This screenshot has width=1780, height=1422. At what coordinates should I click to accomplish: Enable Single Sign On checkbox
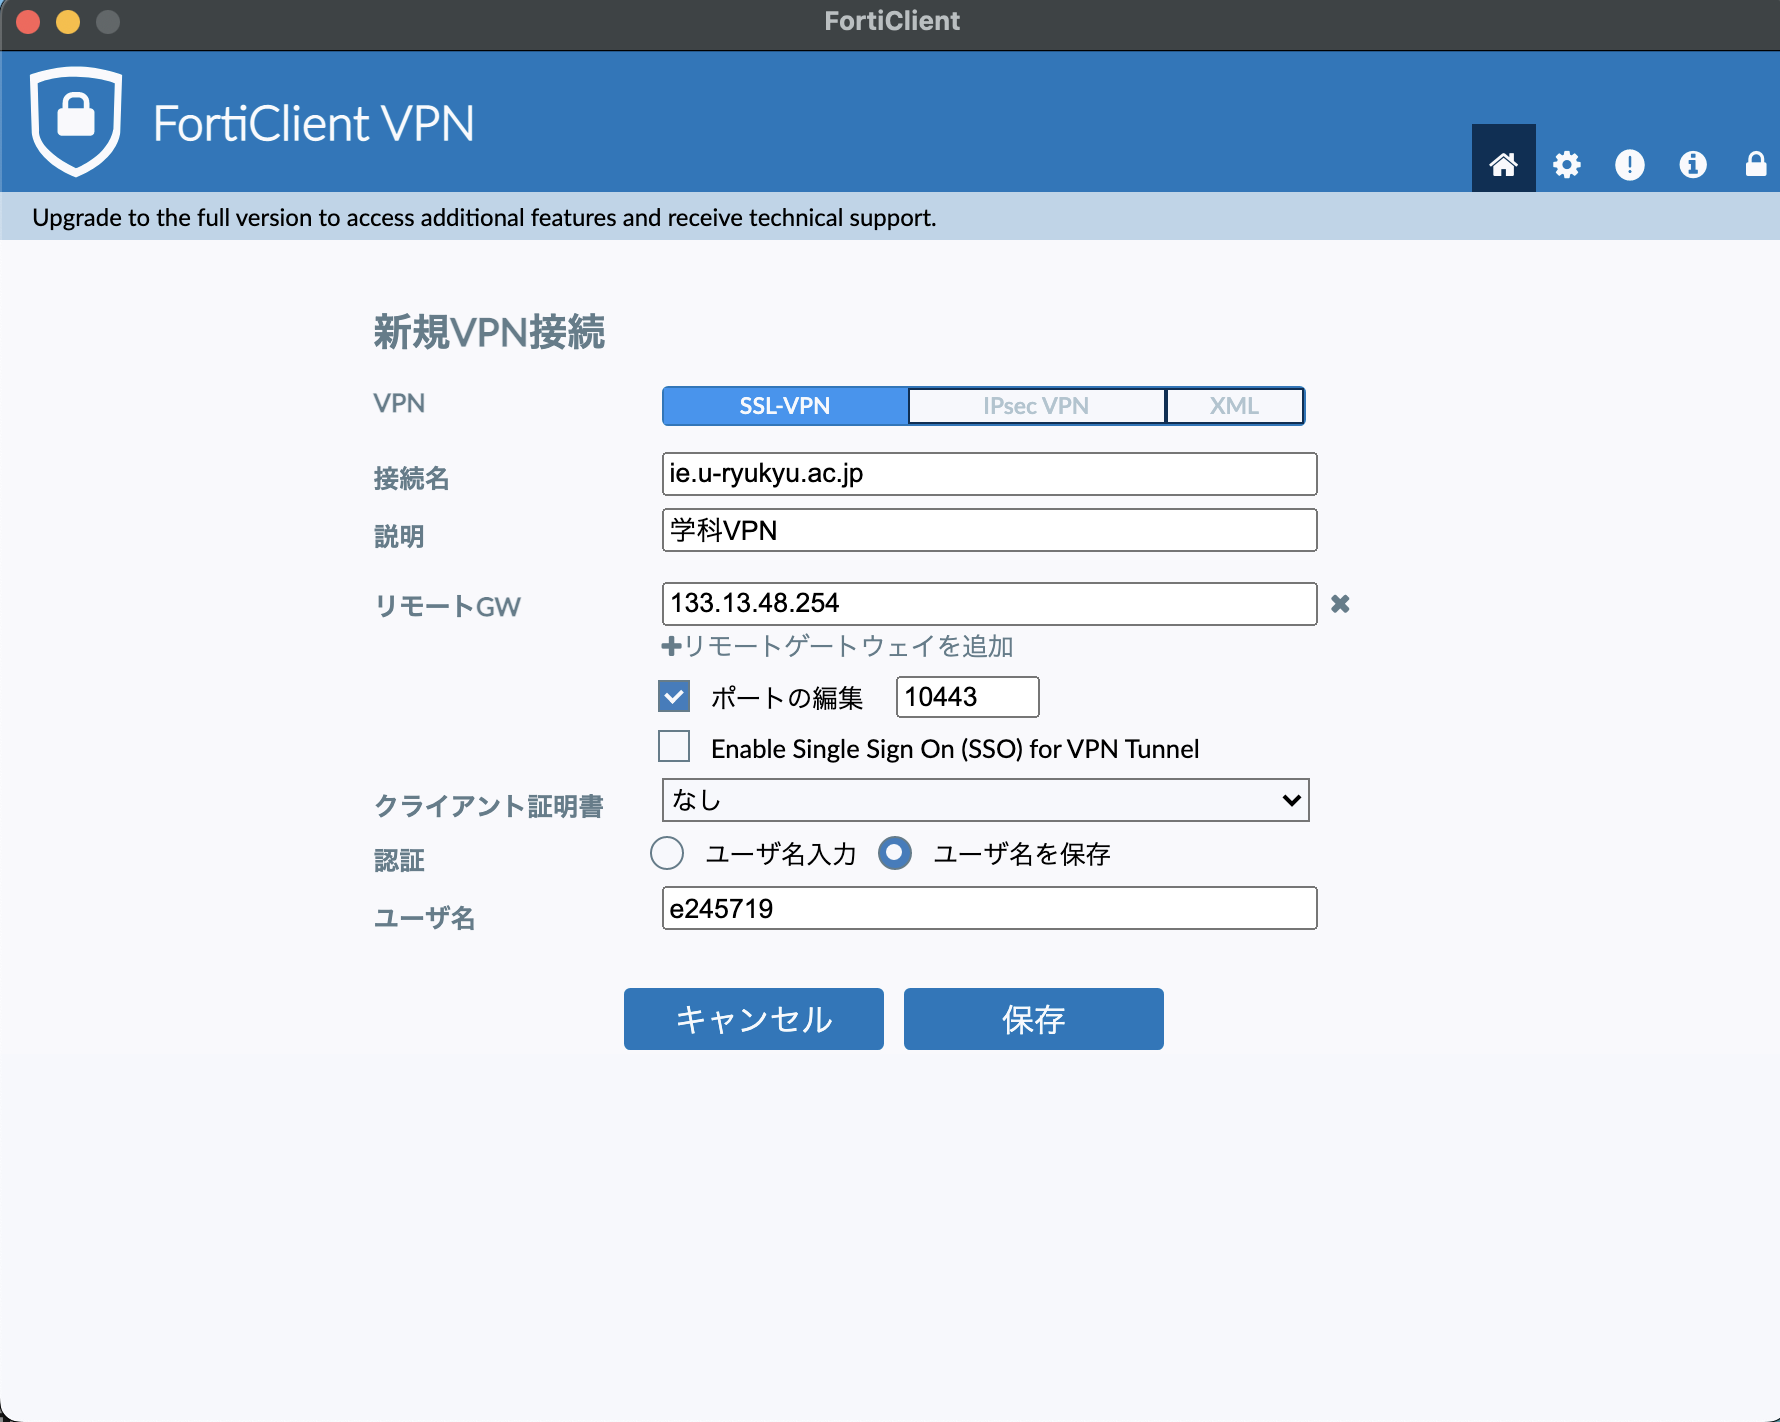click(x=674, y=747)
